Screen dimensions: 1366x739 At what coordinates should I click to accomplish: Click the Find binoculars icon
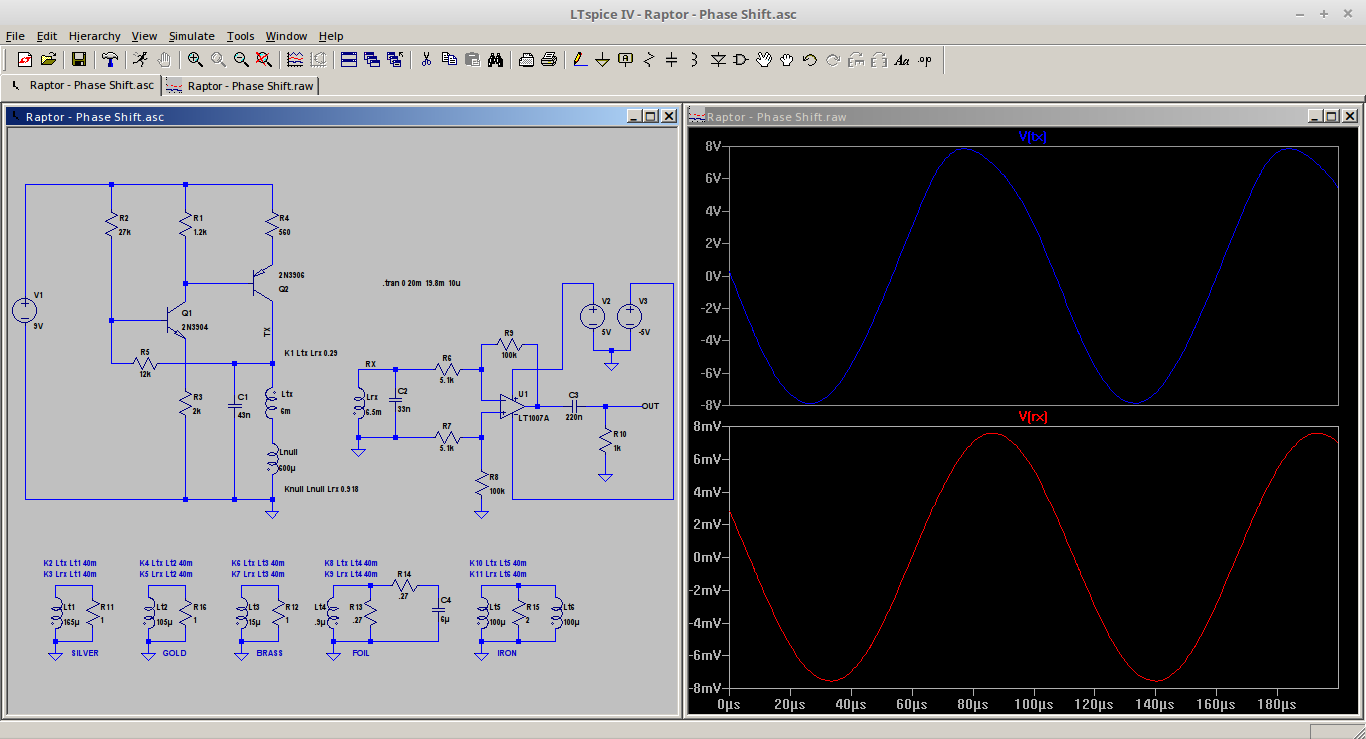coord(495,60)
